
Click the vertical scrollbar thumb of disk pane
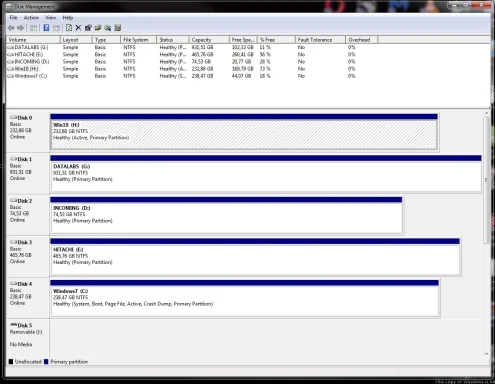486,180
